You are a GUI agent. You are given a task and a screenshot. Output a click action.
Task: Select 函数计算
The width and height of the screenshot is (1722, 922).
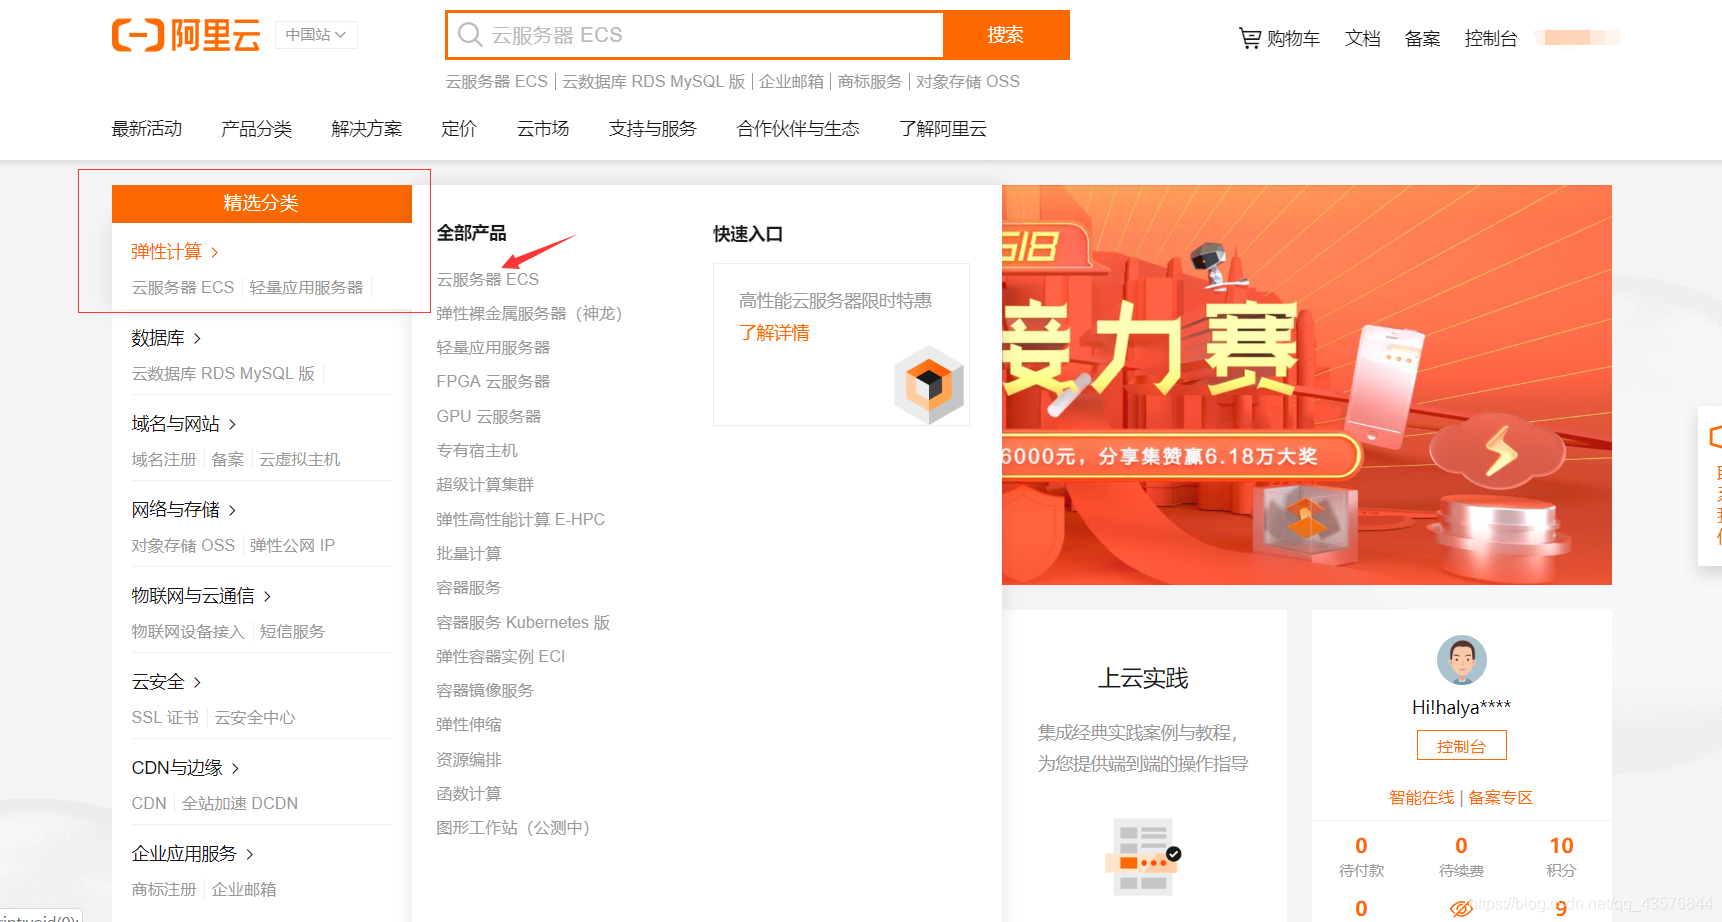click(469, 794)
